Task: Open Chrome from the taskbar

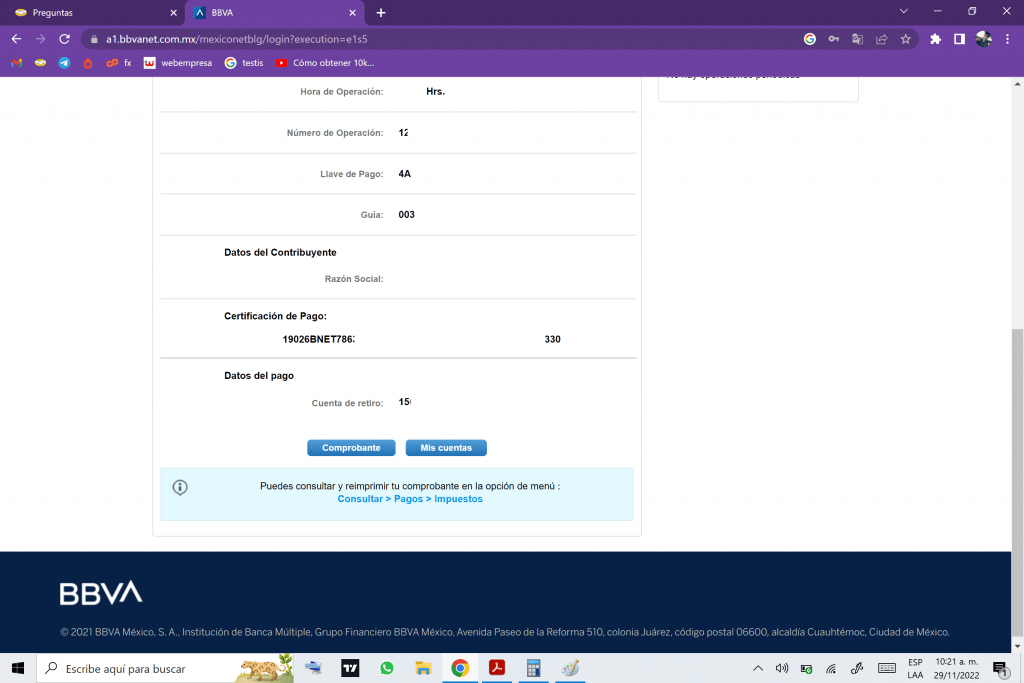Action: [460, 668]
